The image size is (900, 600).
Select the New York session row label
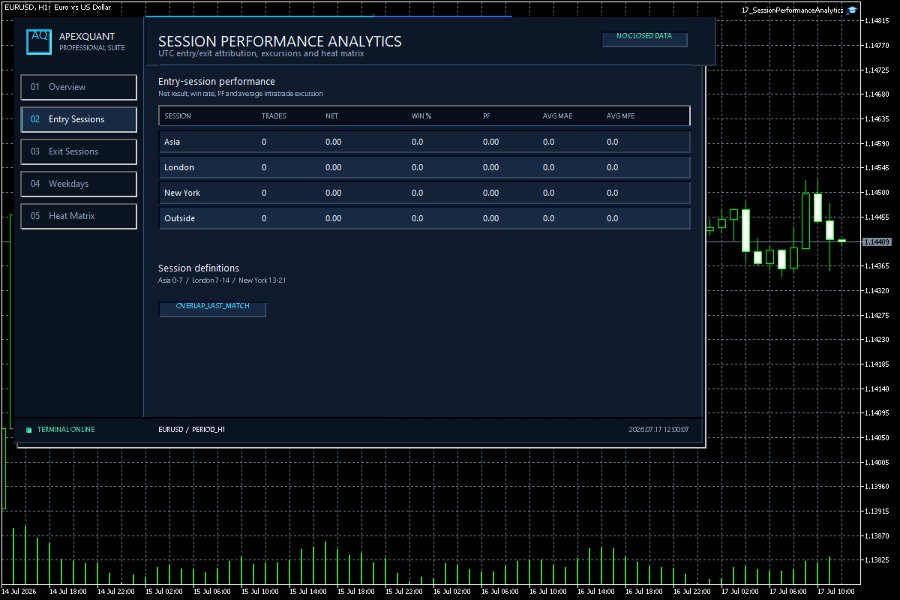tap(182, 193)
